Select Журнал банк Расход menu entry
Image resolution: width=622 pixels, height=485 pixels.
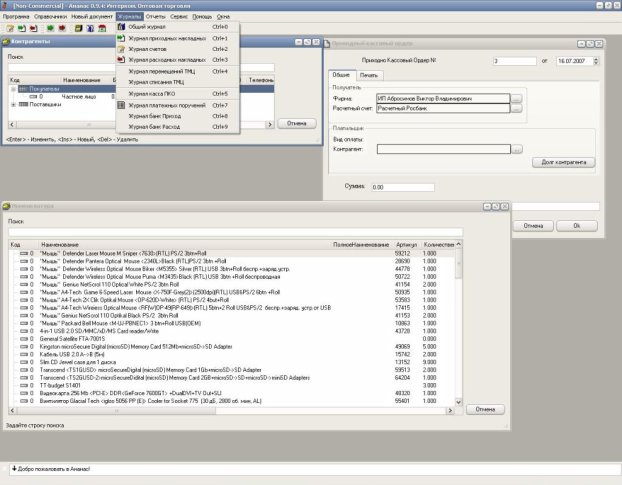click(x=178, y=127)
